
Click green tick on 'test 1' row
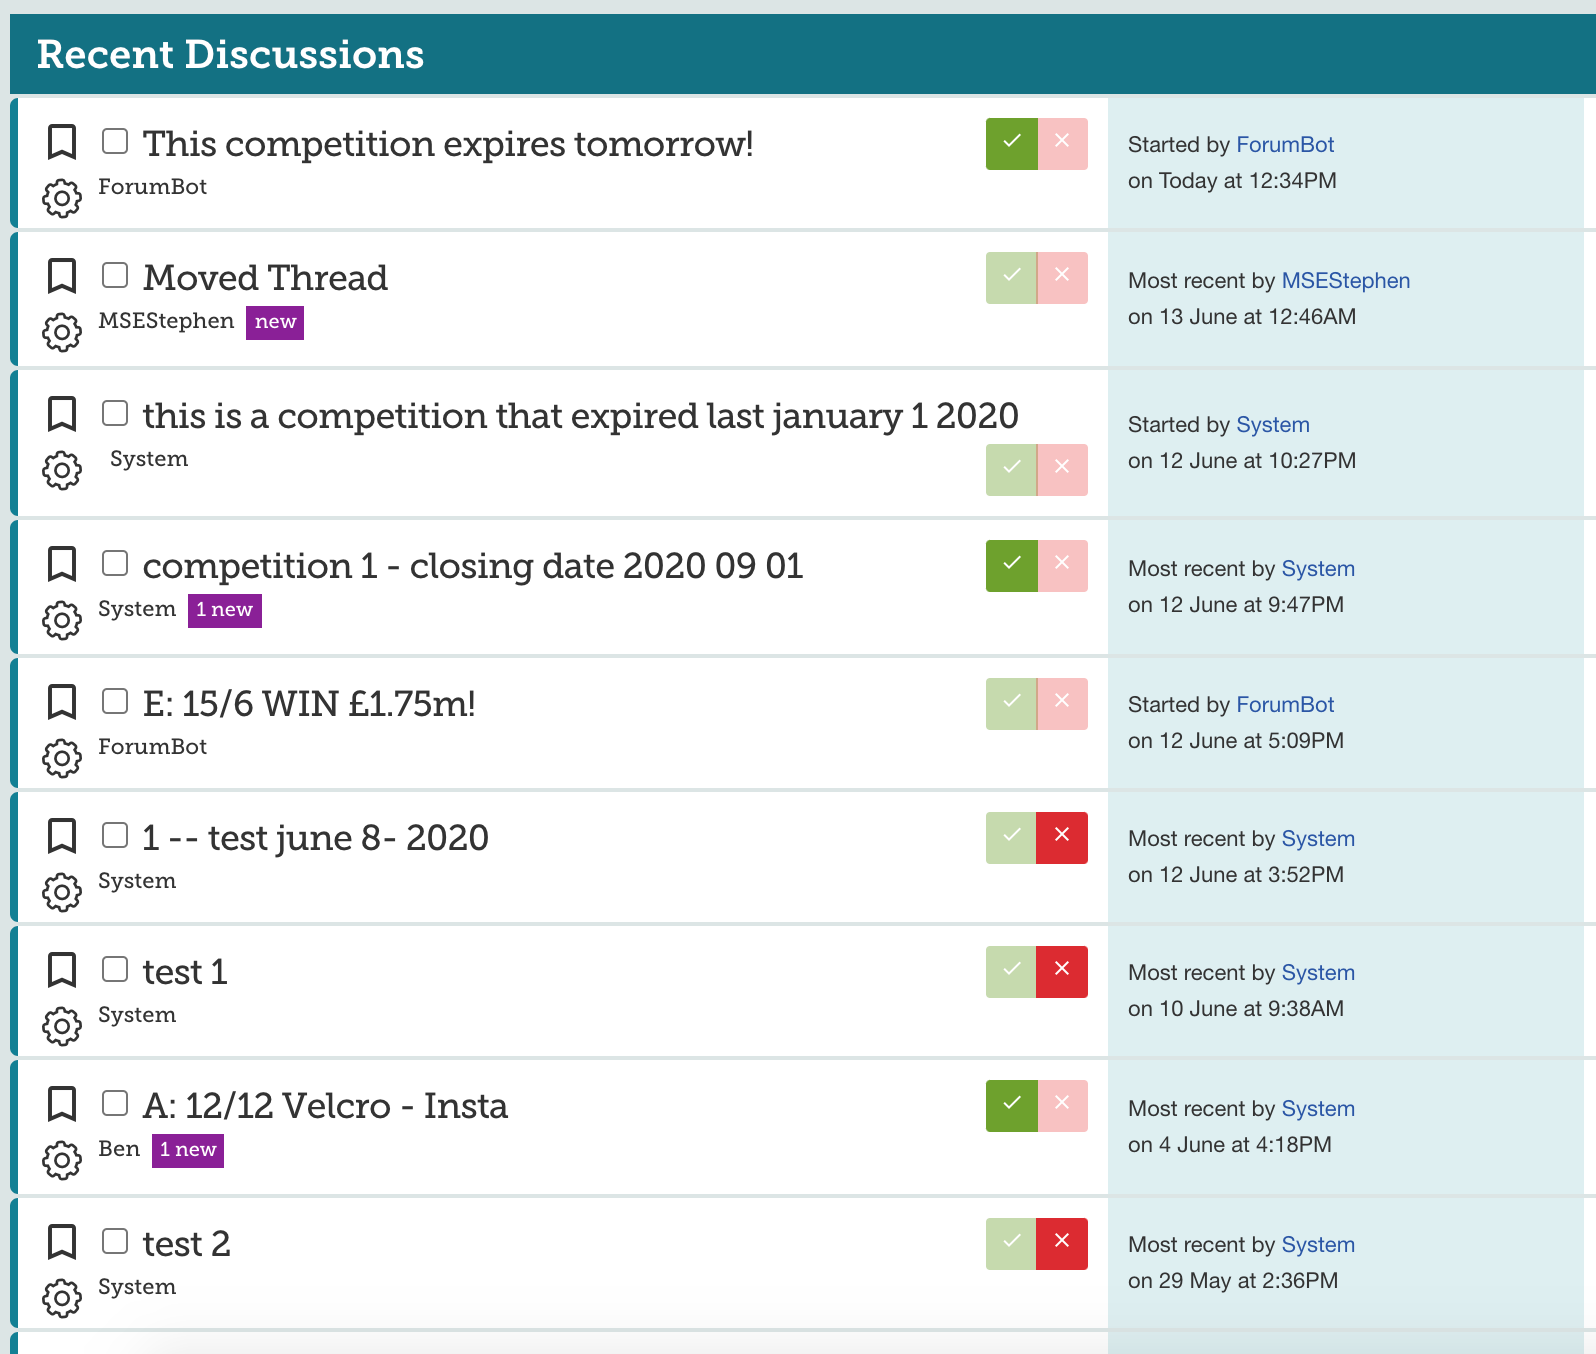click(1011, 972)
